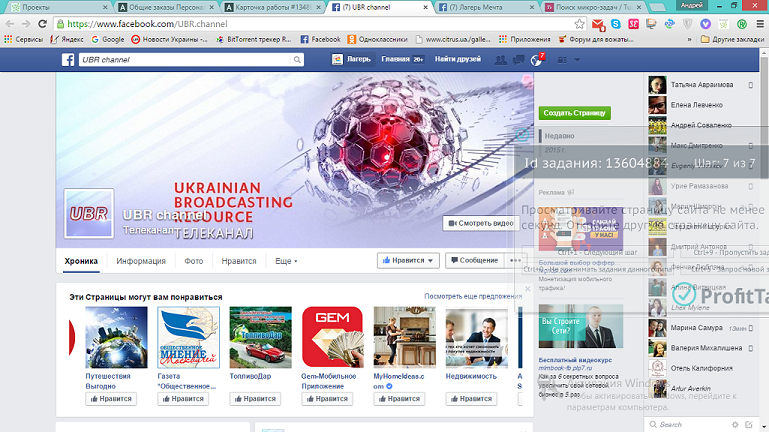Viewport: 769px width, 432px height.
Task: Open chat with Валерия Михалищена
Action: 700,348
